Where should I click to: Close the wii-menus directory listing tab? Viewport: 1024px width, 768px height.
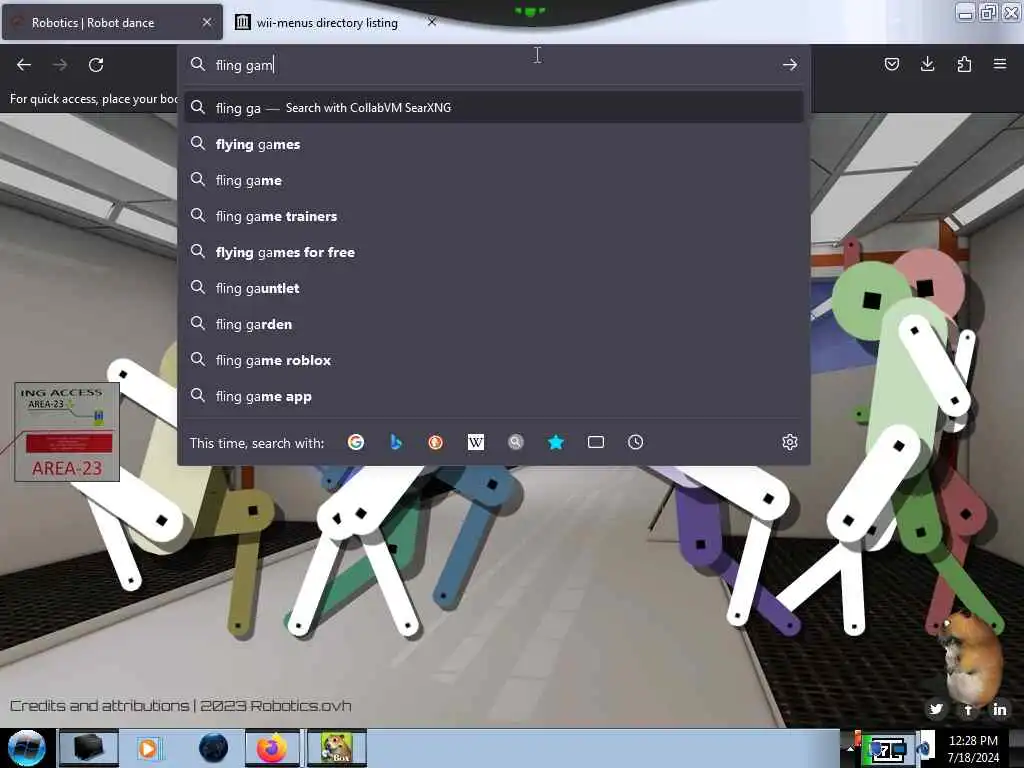point(432,22)
